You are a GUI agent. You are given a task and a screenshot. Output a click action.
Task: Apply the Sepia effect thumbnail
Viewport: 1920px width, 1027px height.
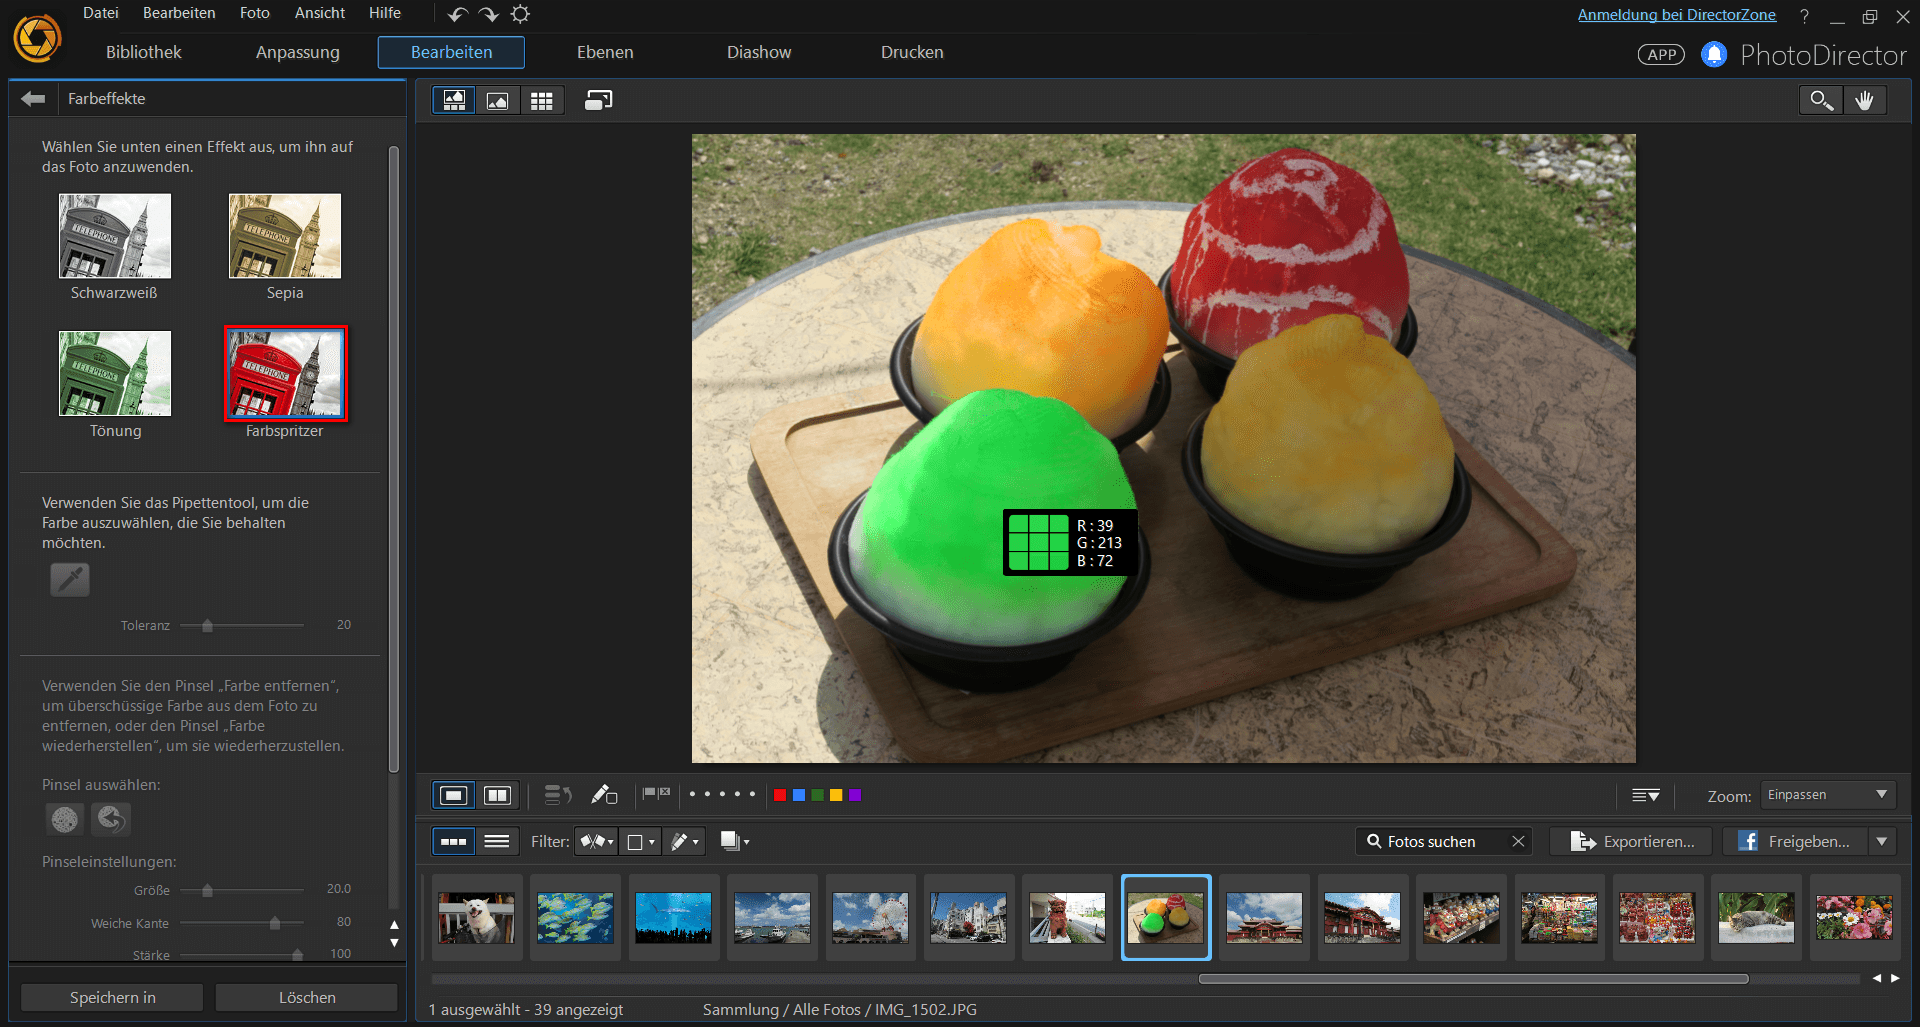285,236
